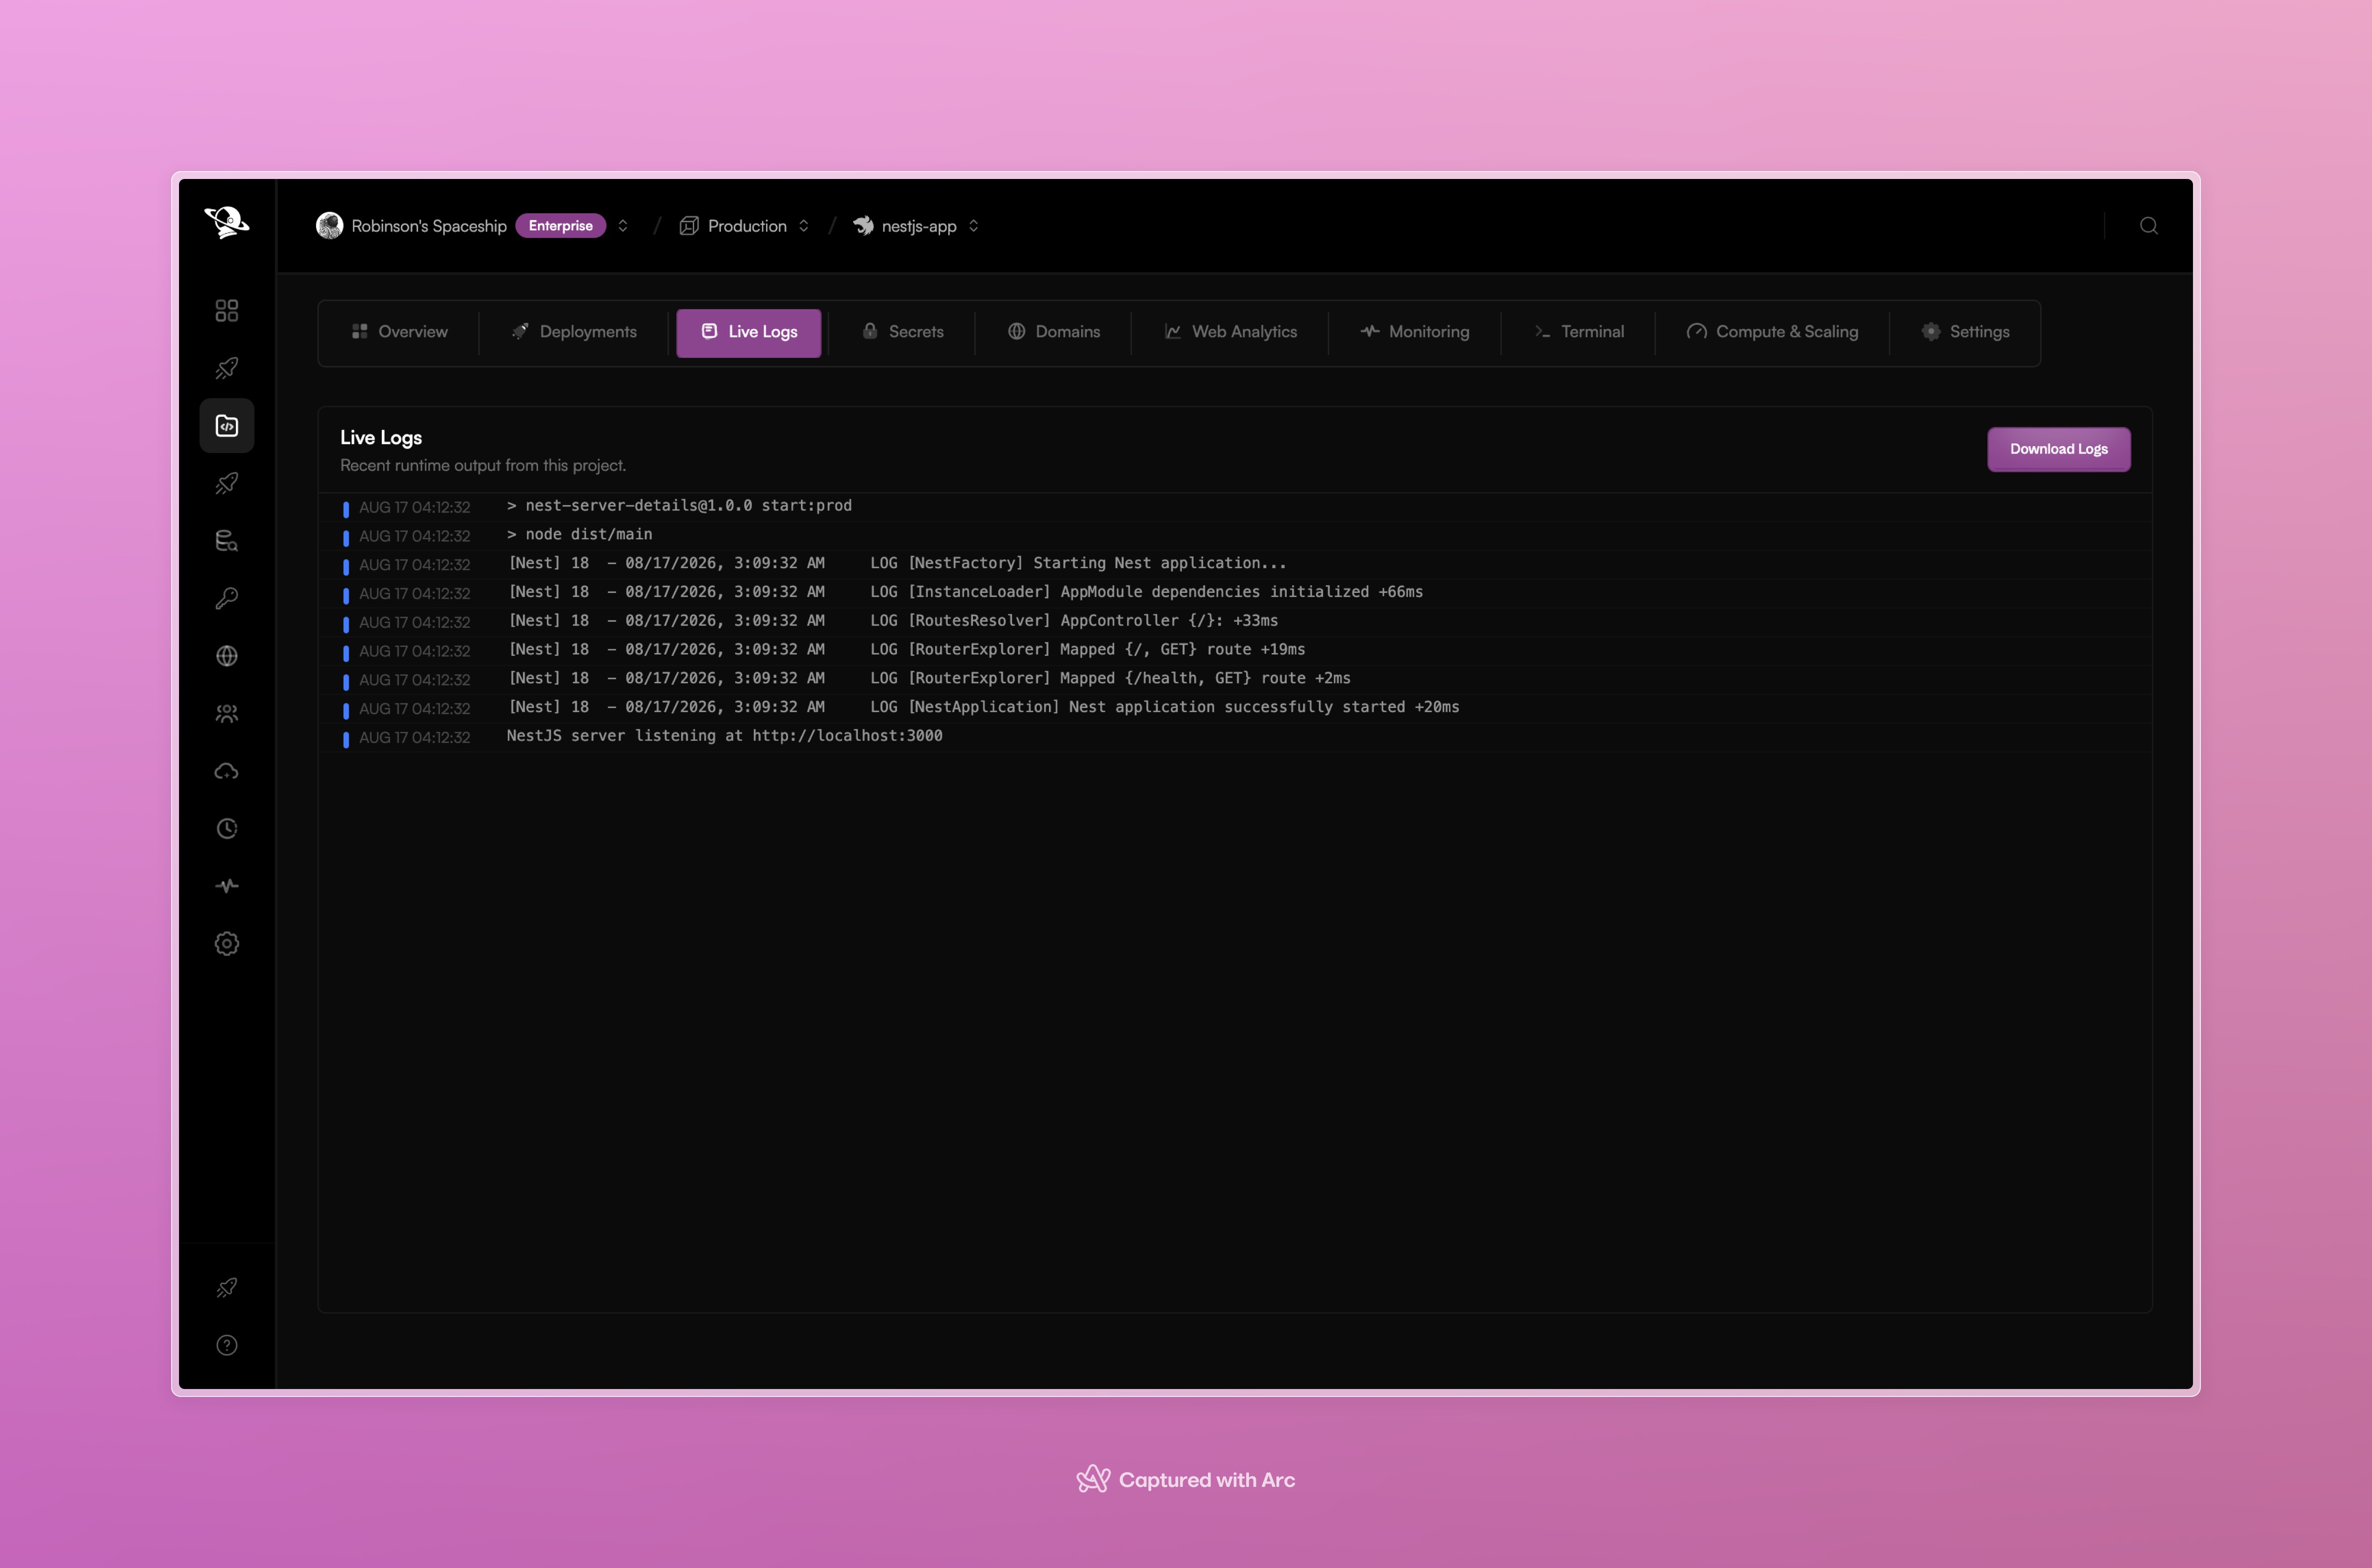Click the planet astronaut logo
Viewport: 2372px width, 1568px height.
click(x=227, y=222)
